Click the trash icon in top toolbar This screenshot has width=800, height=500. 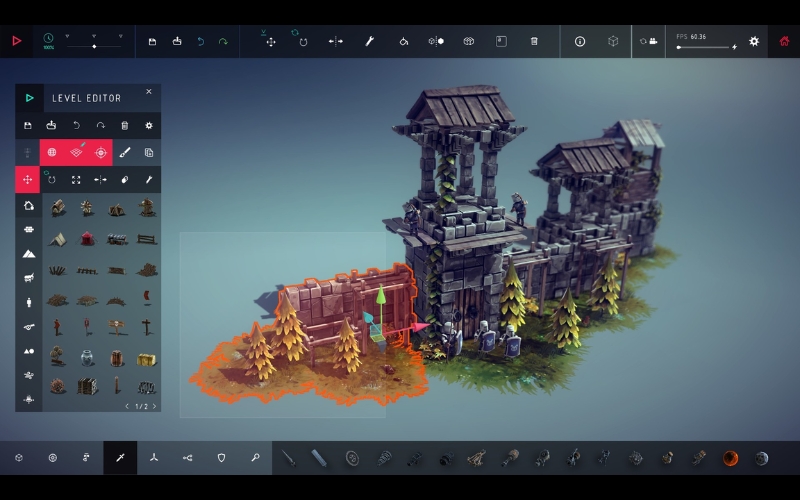(534, 41)
